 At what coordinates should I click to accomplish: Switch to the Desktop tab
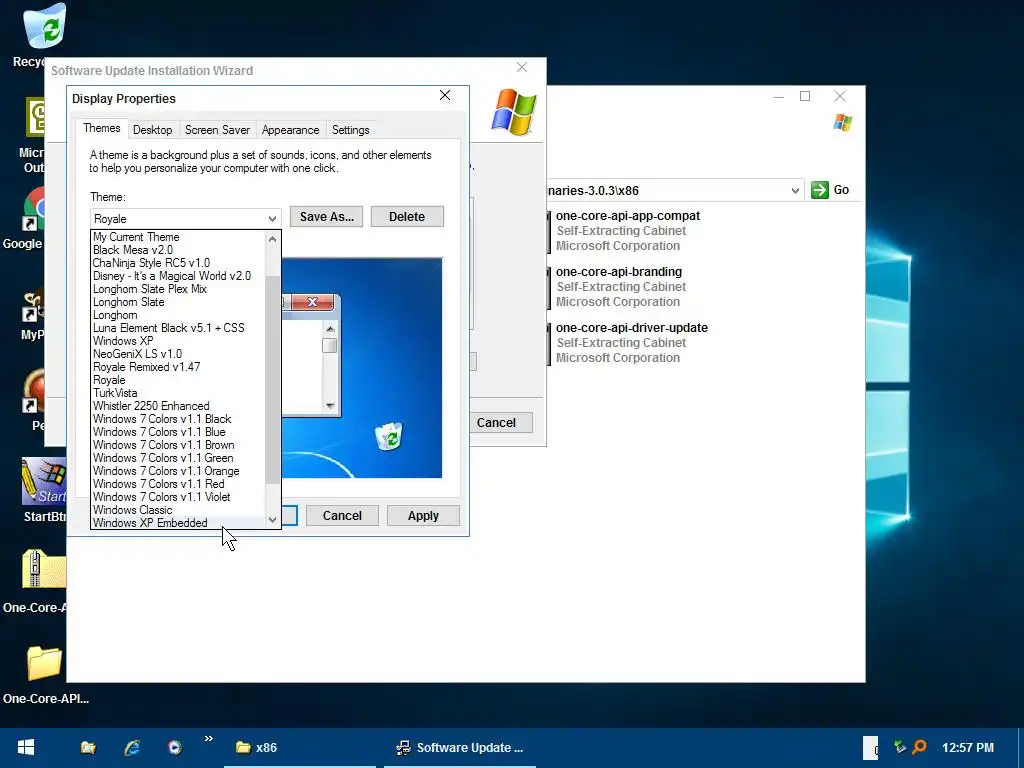pos(152,130)
